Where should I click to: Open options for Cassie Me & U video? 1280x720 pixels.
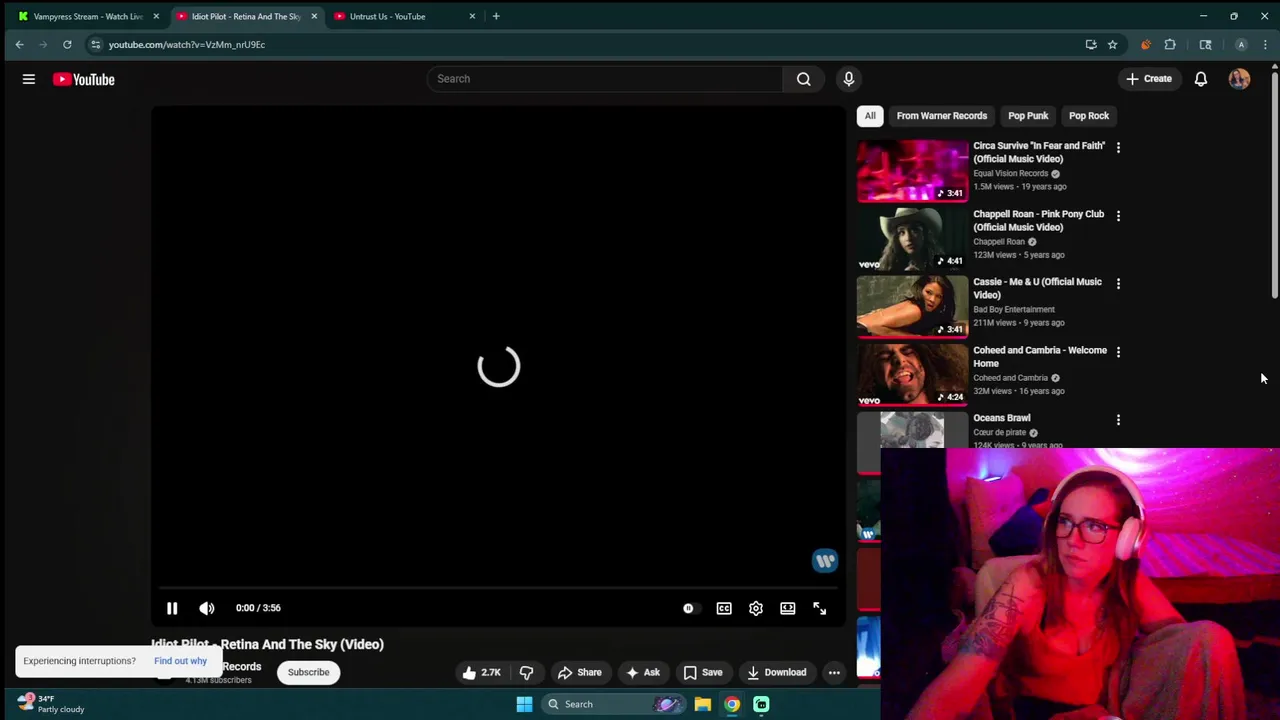pyautogui.click(x=1118, y=284)
